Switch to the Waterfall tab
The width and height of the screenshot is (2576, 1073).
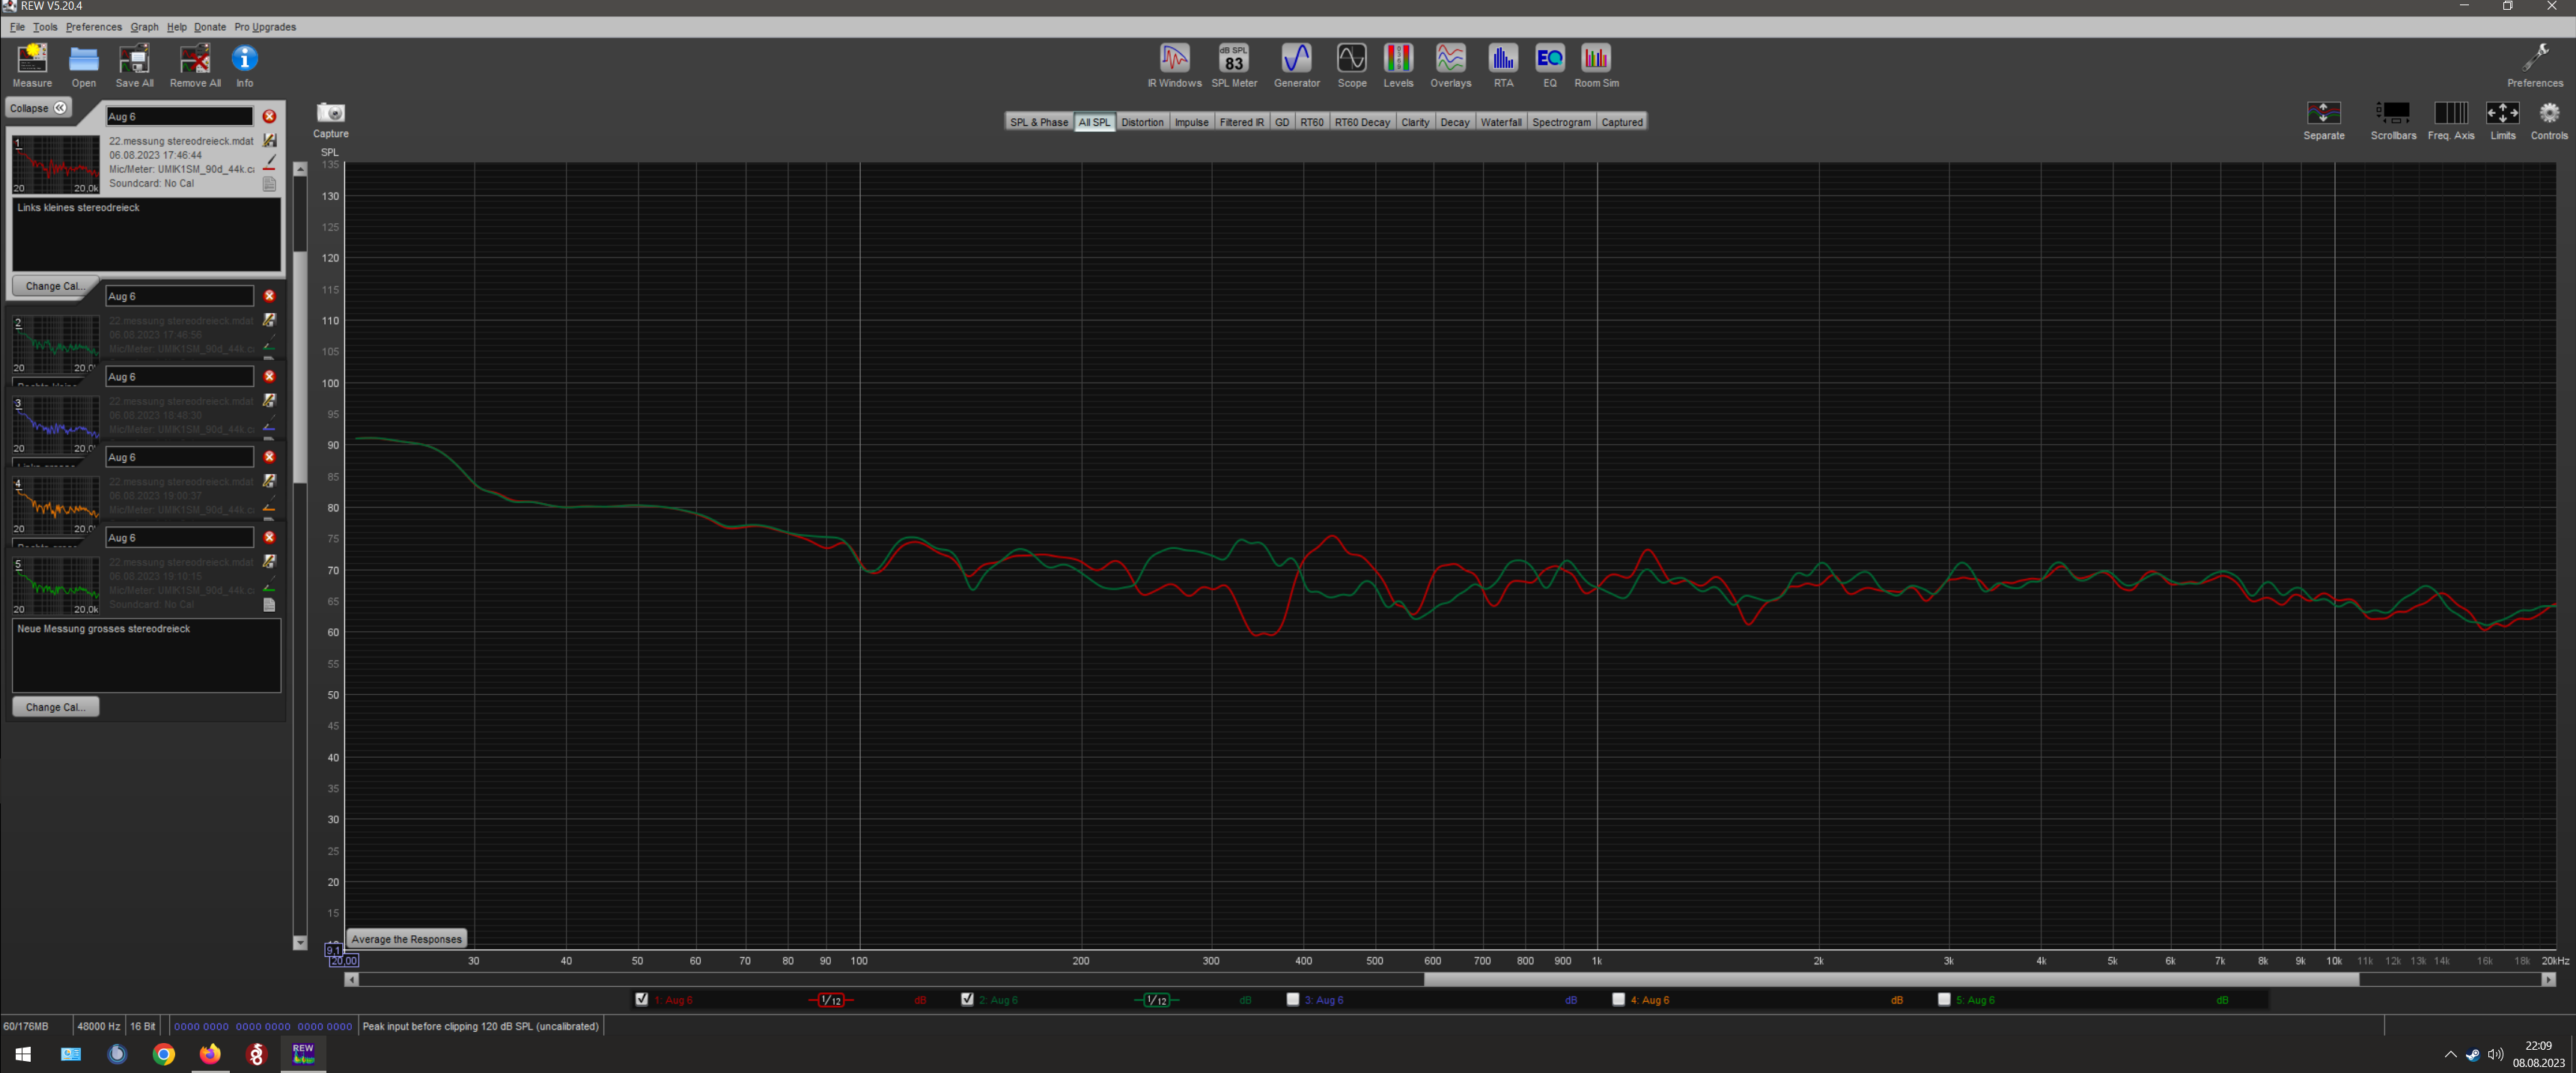[1500, 122]
